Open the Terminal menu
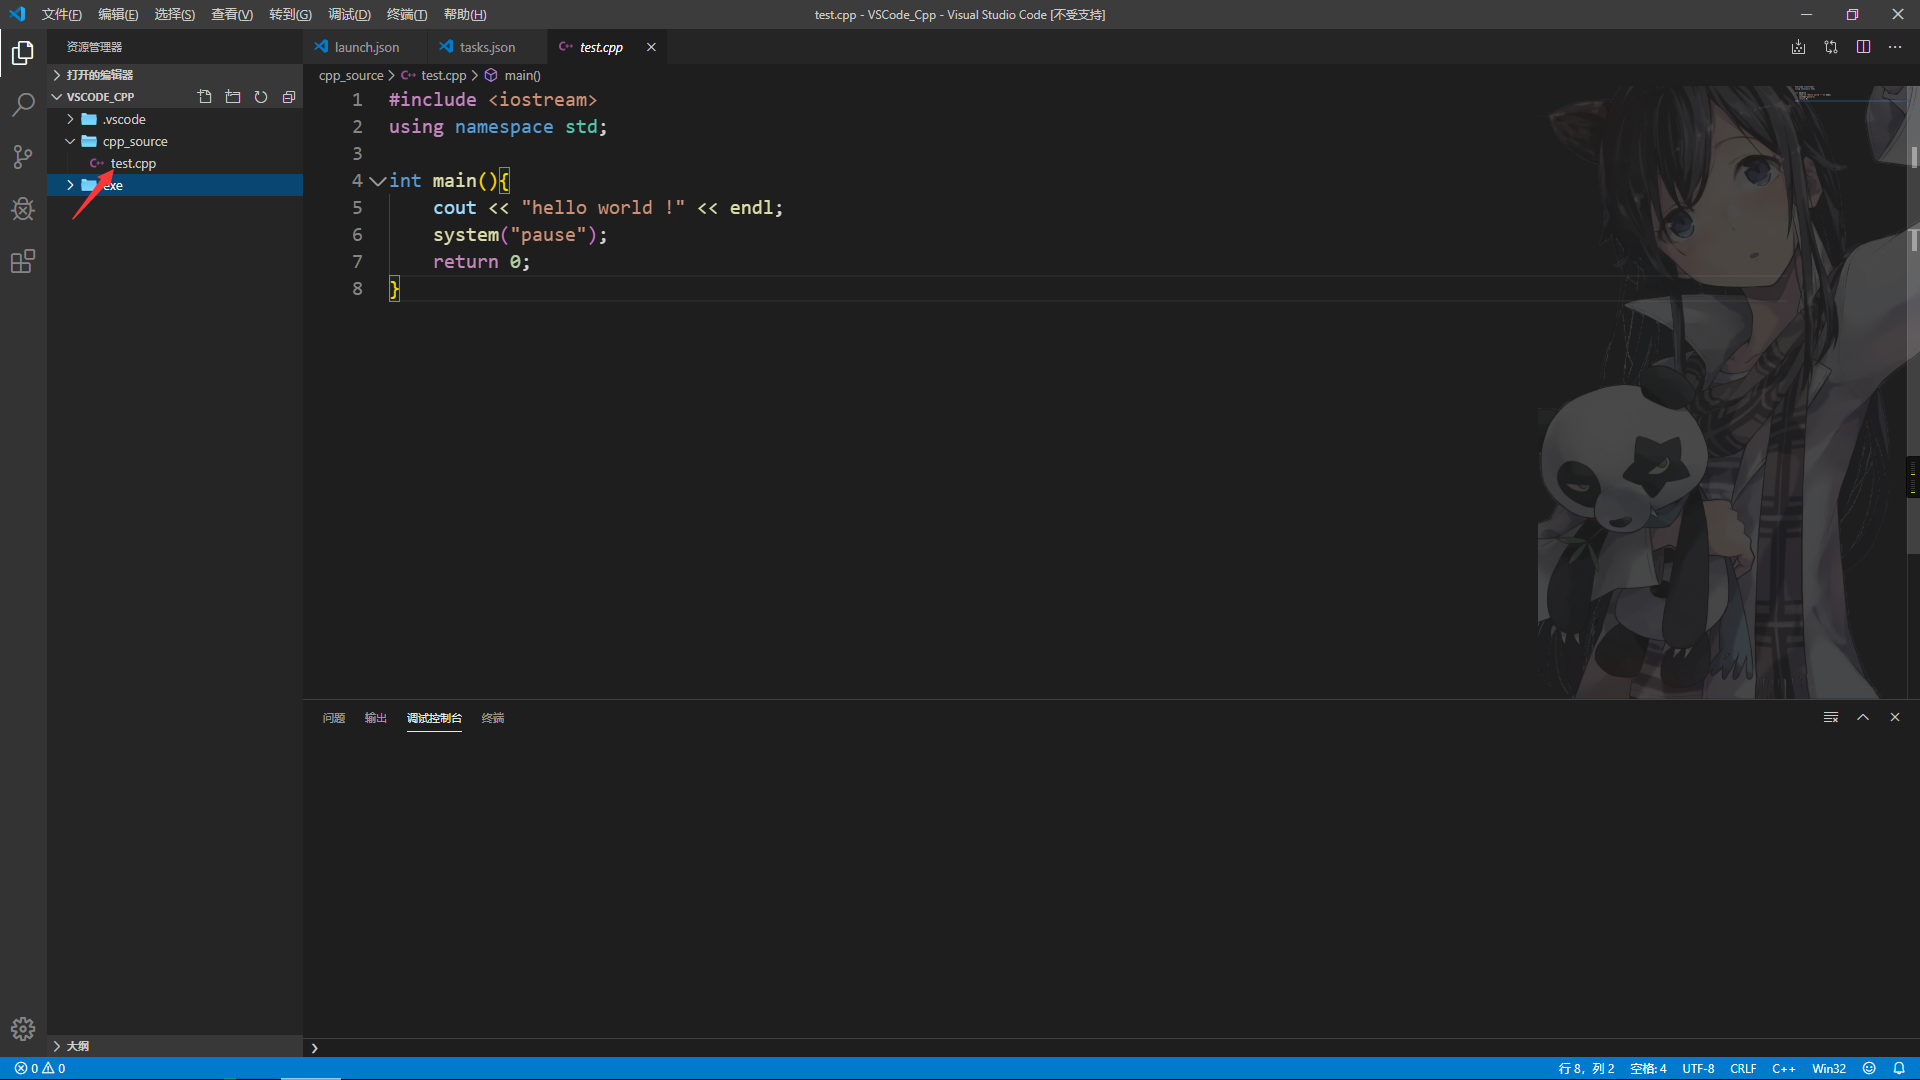1920x1080 pixels. pyautogui.click(x=407, y=14)
